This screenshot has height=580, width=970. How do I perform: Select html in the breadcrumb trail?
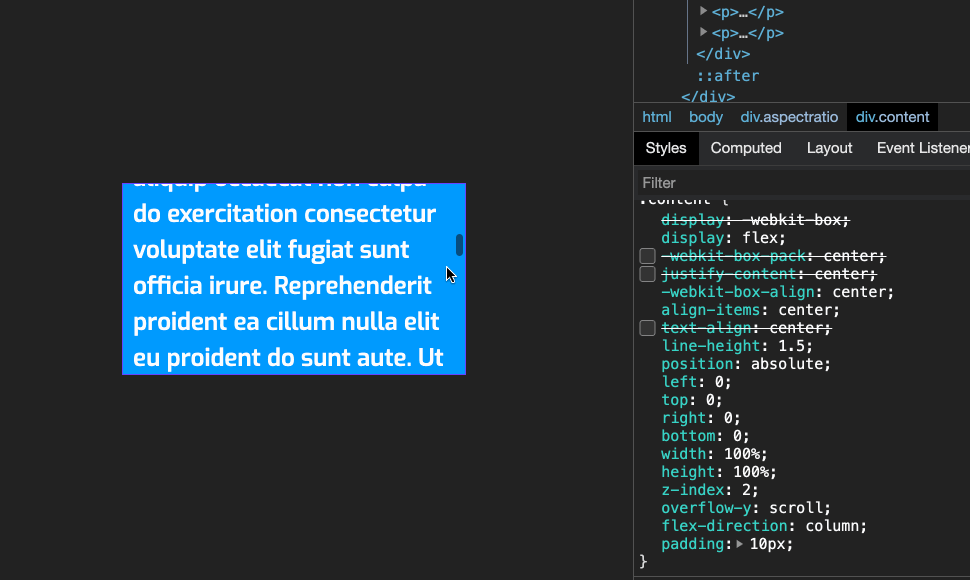(656, 117)
